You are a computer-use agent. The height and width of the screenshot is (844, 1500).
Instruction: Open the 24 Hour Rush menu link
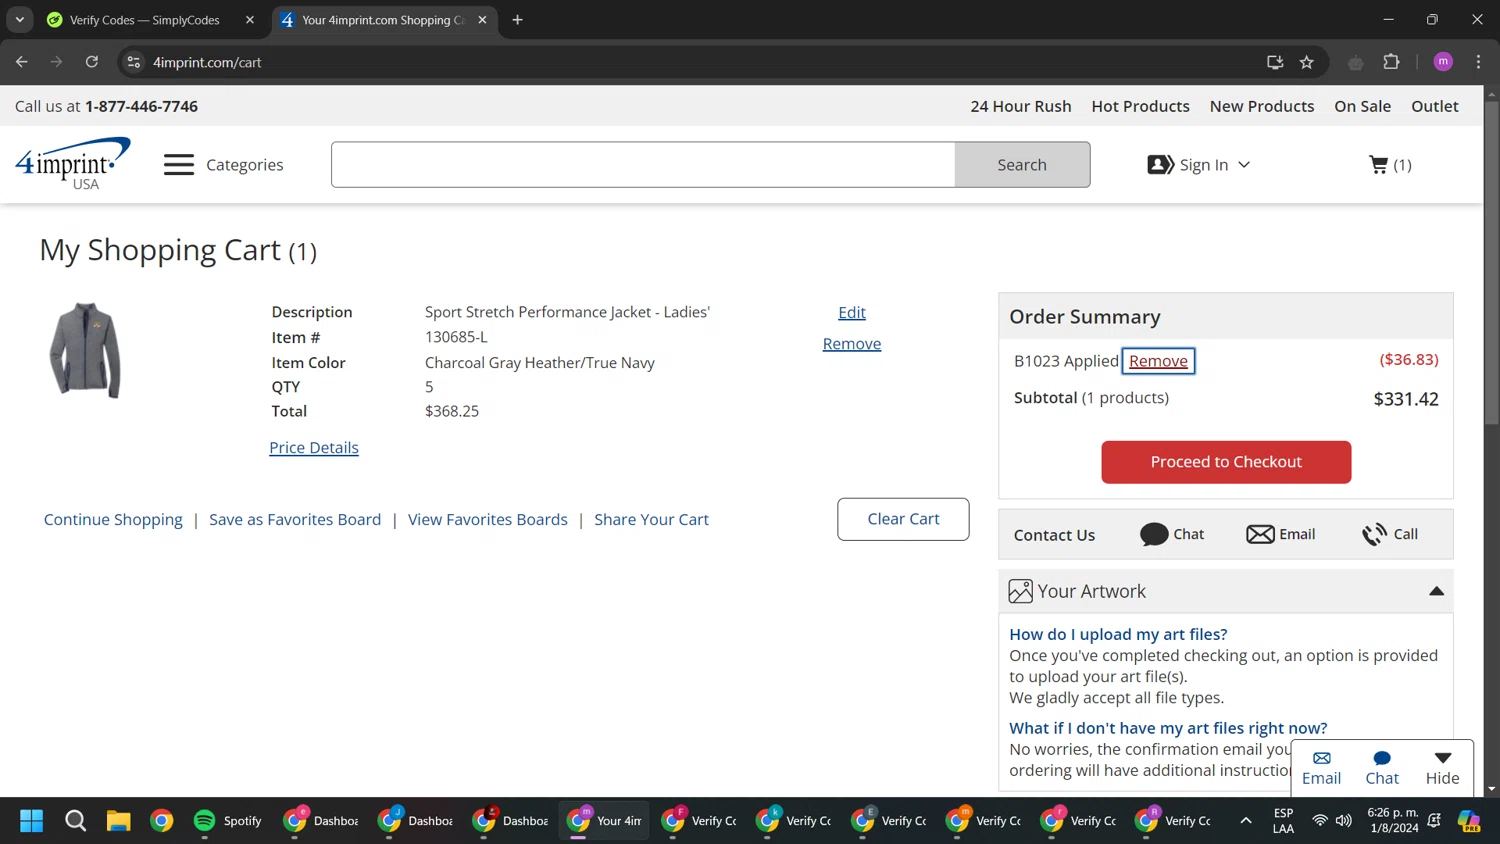1020,106
